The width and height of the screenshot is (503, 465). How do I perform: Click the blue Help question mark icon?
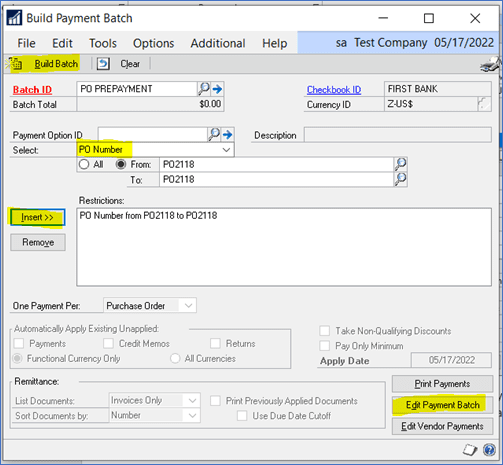pos(489,450)
